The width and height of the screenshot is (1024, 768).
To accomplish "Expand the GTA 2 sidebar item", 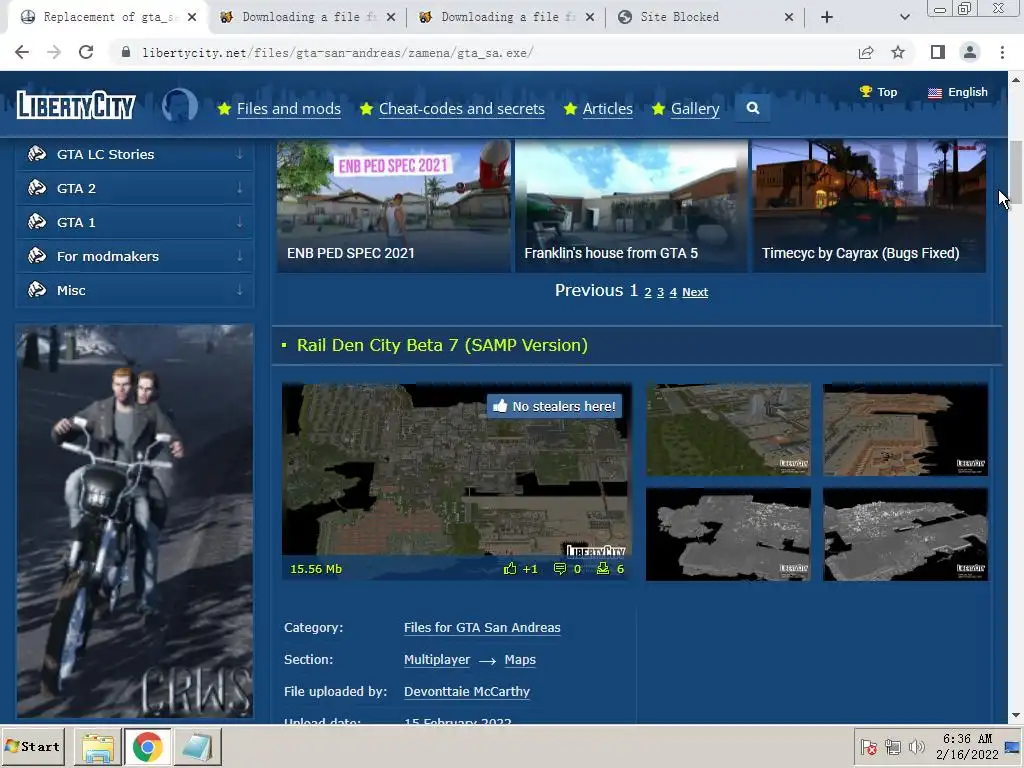I will point(135,188).
